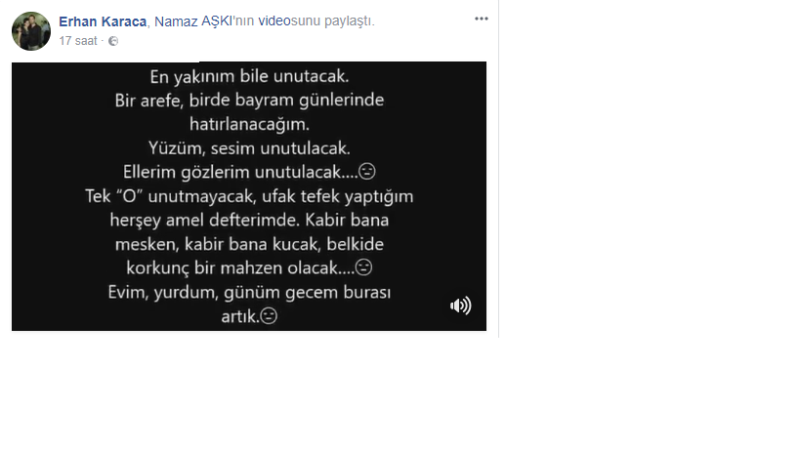Click the line 'Yüzüm, sesim unutulacak.'
Viewport: 800px width, 449px height.
point(249,148)
